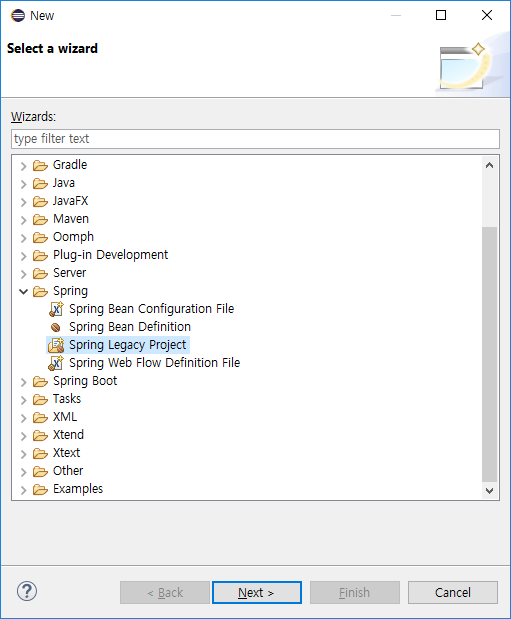This screenshot has width=511, height=619.
Task: Click the Xtend folder icon
Action: [x=40, y=435]
